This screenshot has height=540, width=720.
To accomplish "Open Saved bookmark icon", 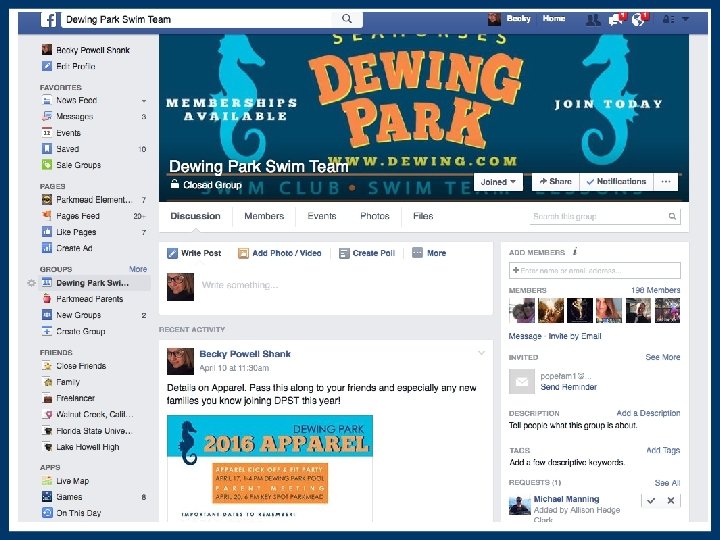I will (x=47, y=149).
